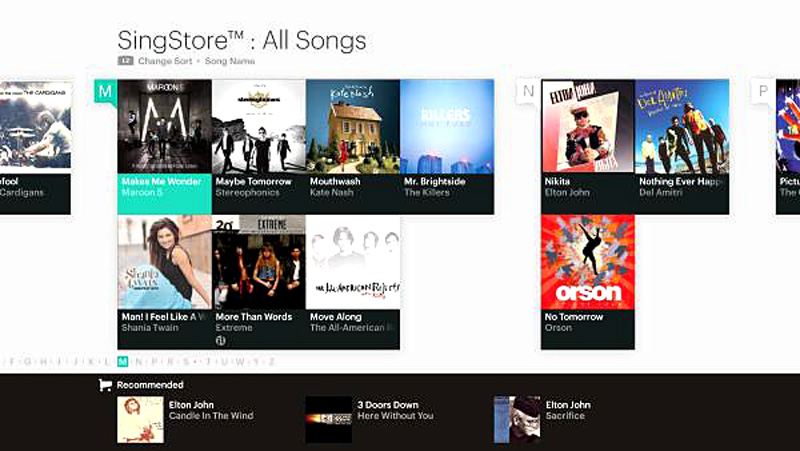Click the shopping cart Recommended icon
Screen dimensions: 800x451
[x=105, y=385]
